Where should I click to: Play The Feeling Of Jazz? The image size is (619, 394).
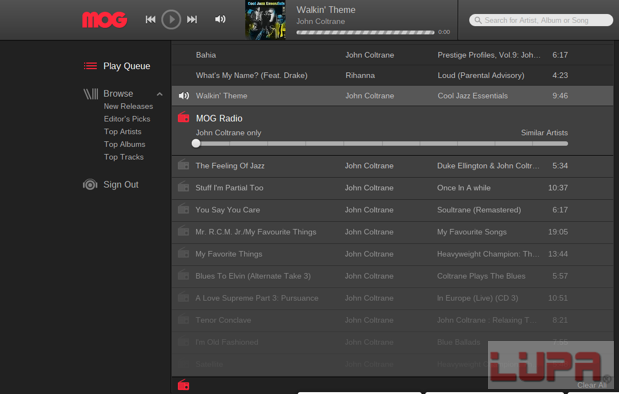pos(230,166)
